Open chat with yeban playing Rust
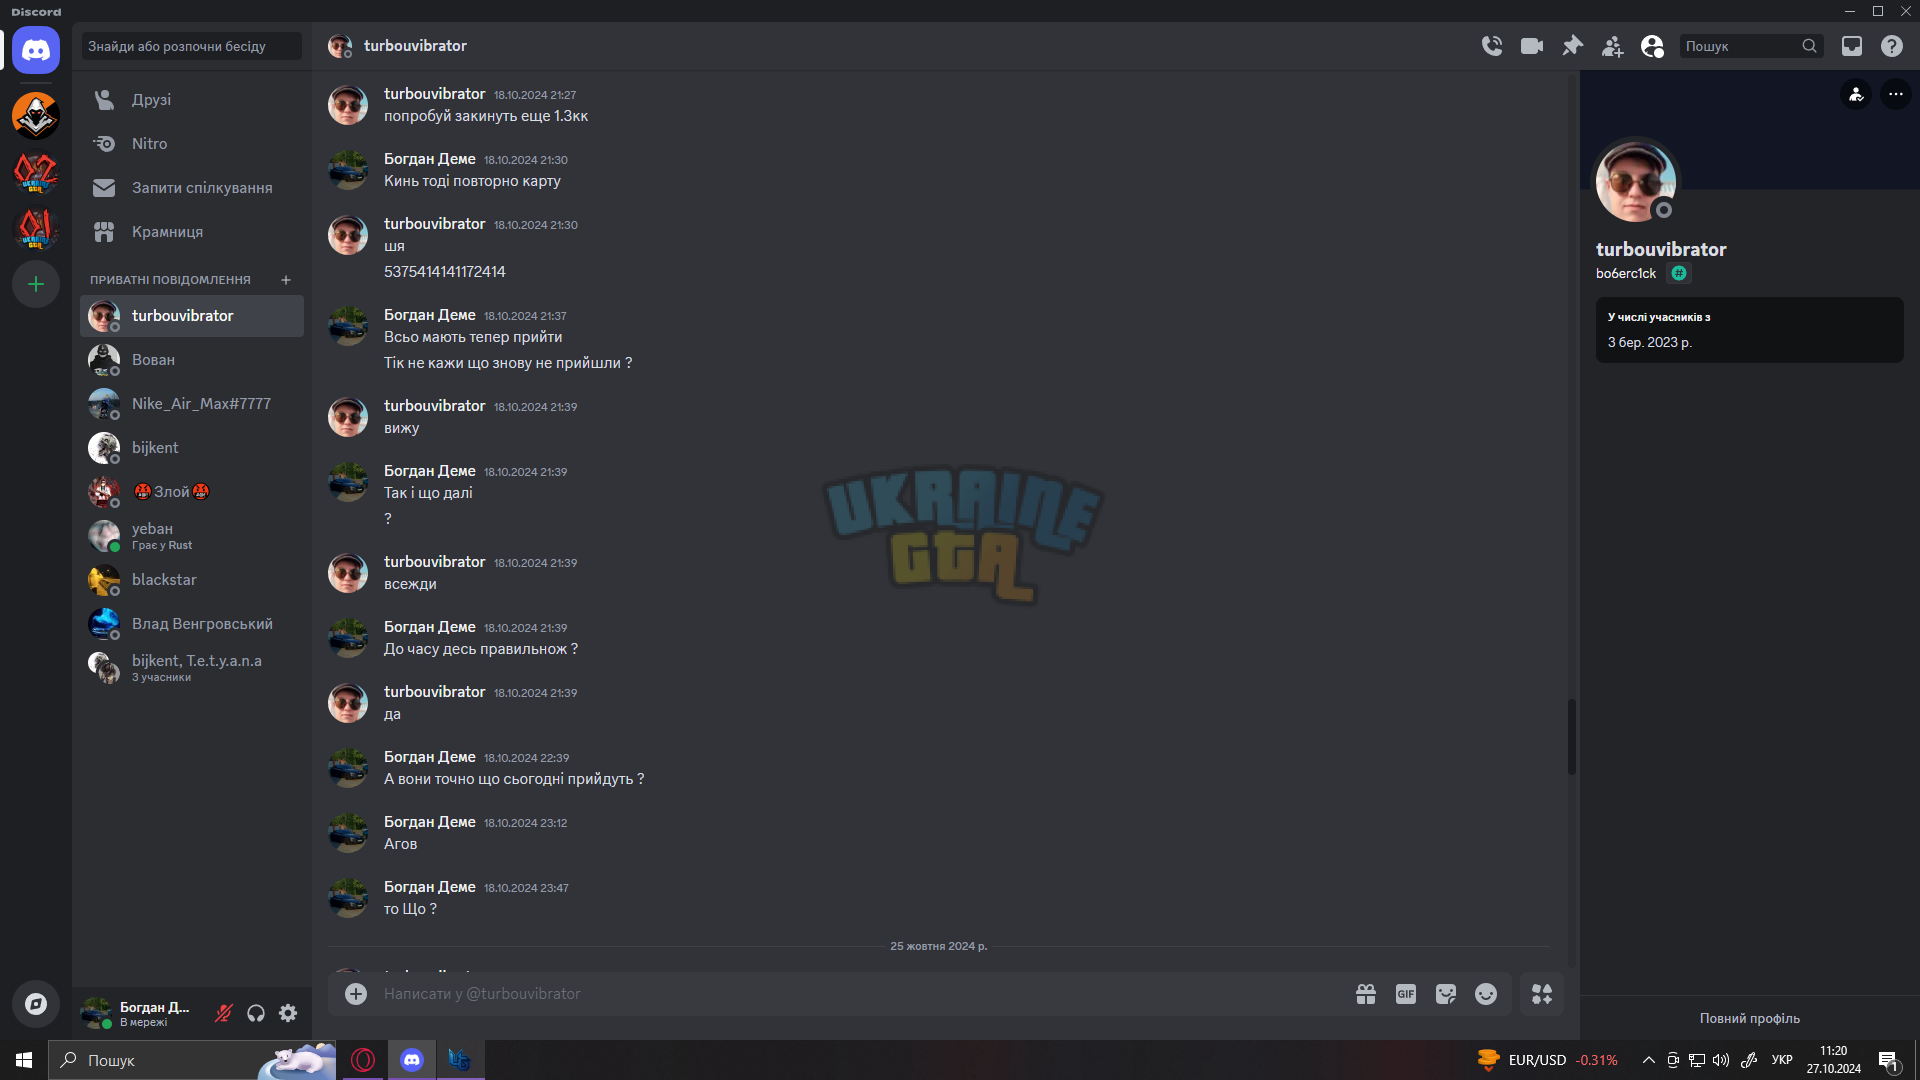 [x=192, y=536]
